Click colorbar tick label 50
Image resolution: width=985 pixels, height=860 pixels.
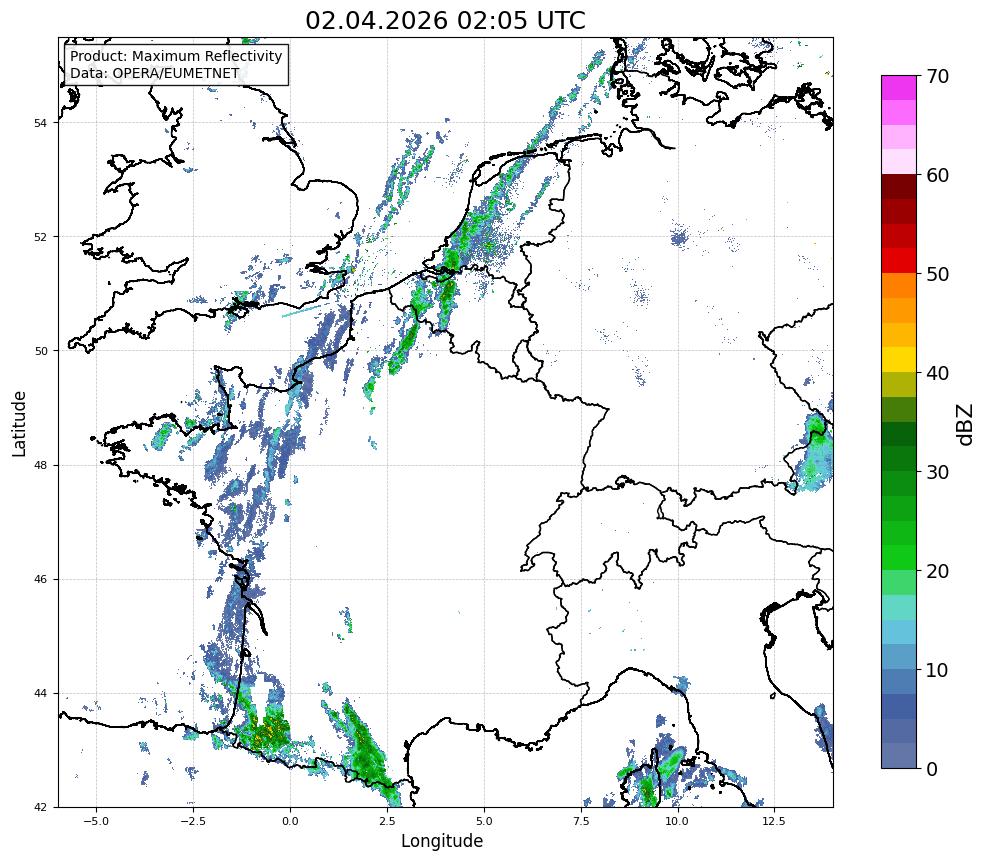tap(937, 275)
